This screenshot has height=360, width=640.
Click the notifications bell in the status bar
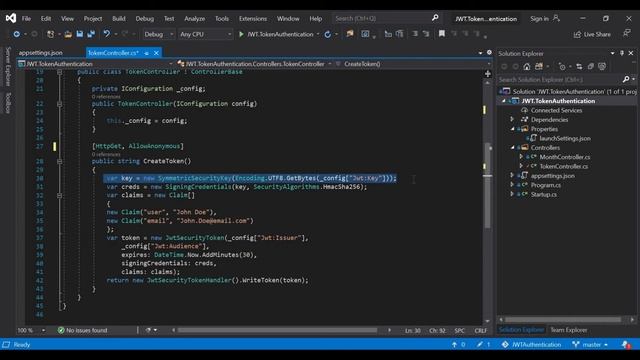pos(626,345)
